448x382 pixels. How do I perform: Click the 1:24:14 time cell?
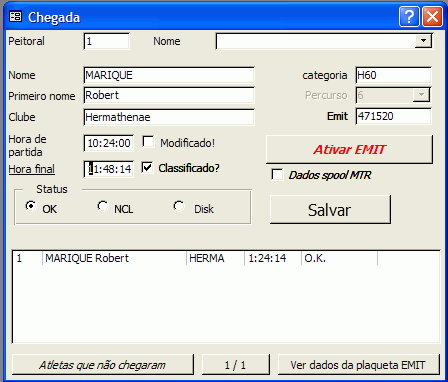pyautogui.click(x=273, y=258)
